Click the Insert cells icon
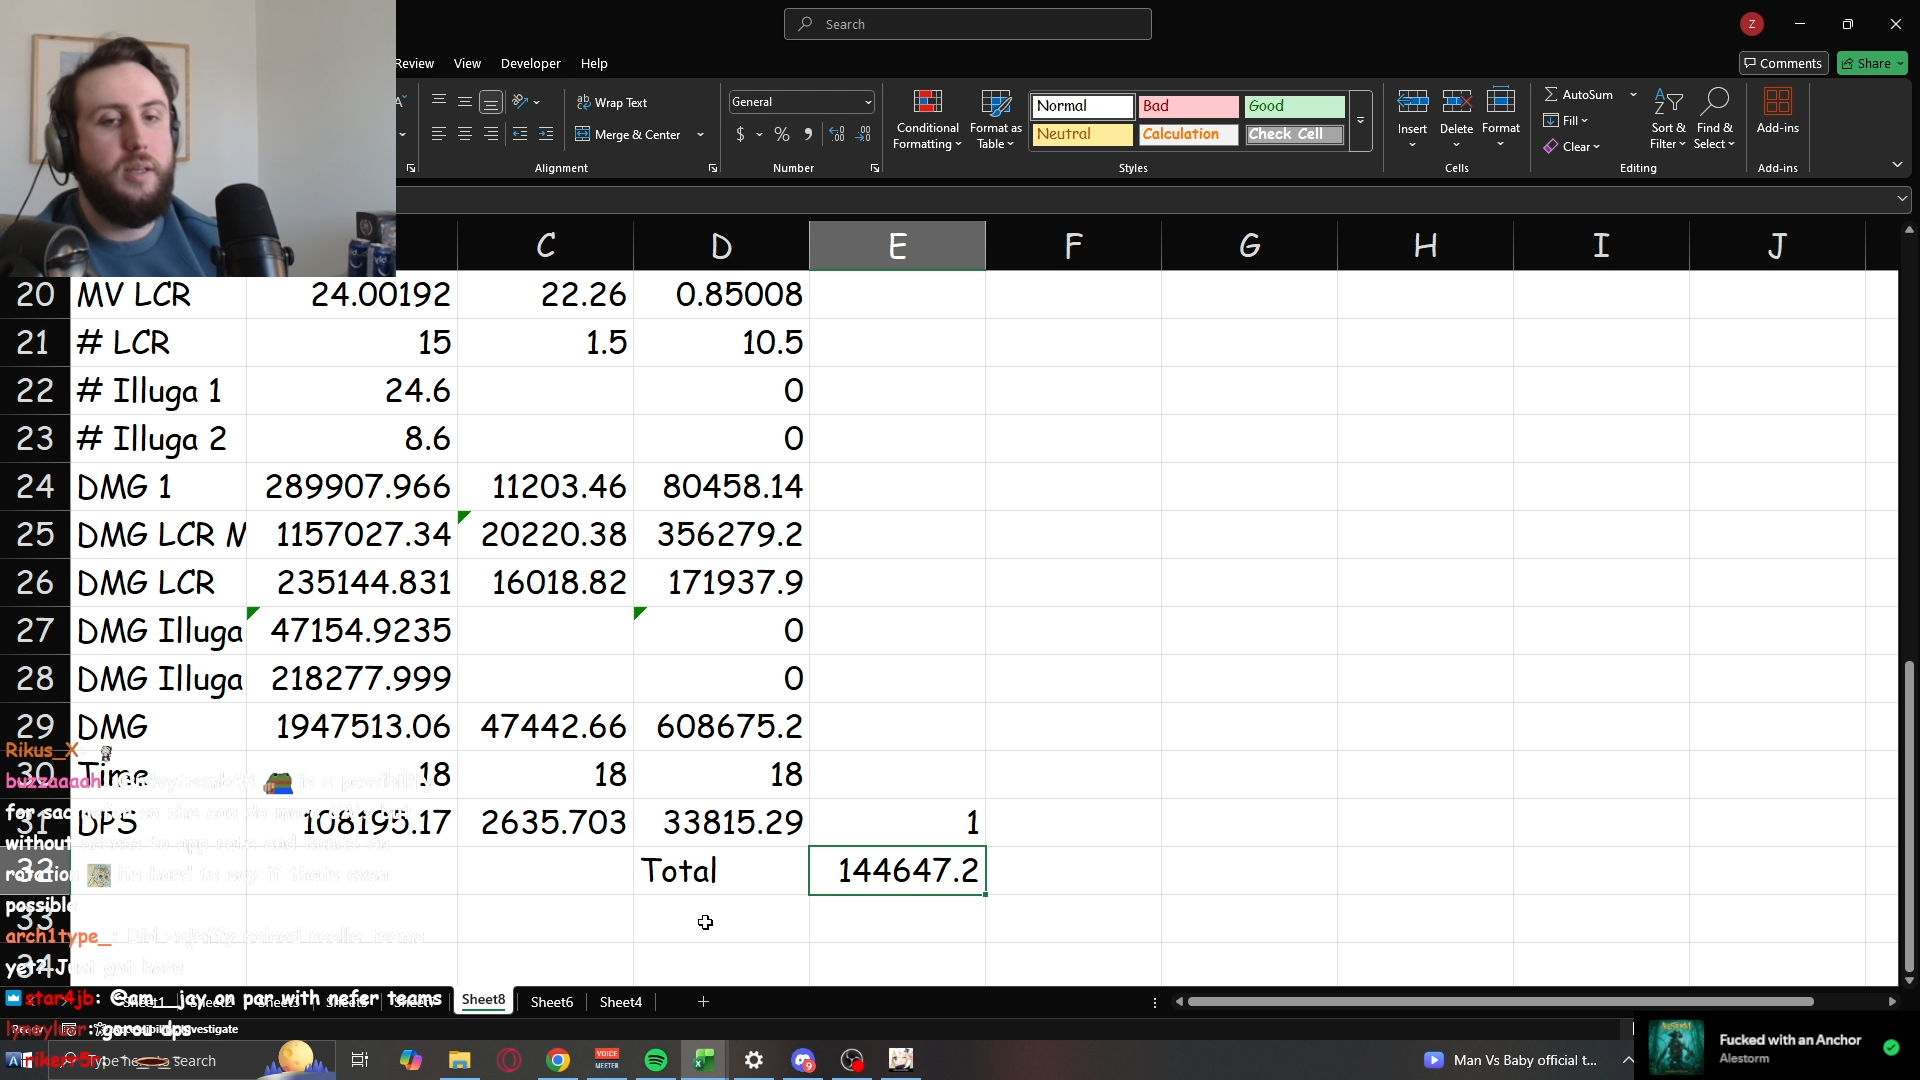Viewport: 1920px width, 1080px height. tap(1412, 103)
